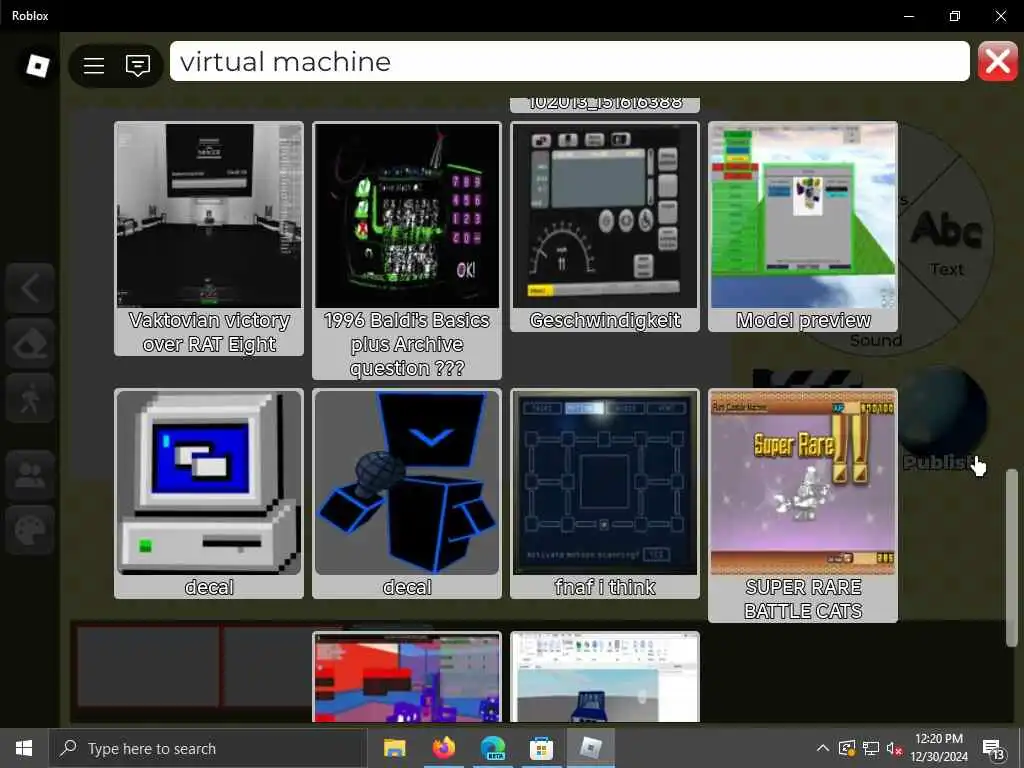Choose the Sound wheel option
1024x768 pixels.
876,340
